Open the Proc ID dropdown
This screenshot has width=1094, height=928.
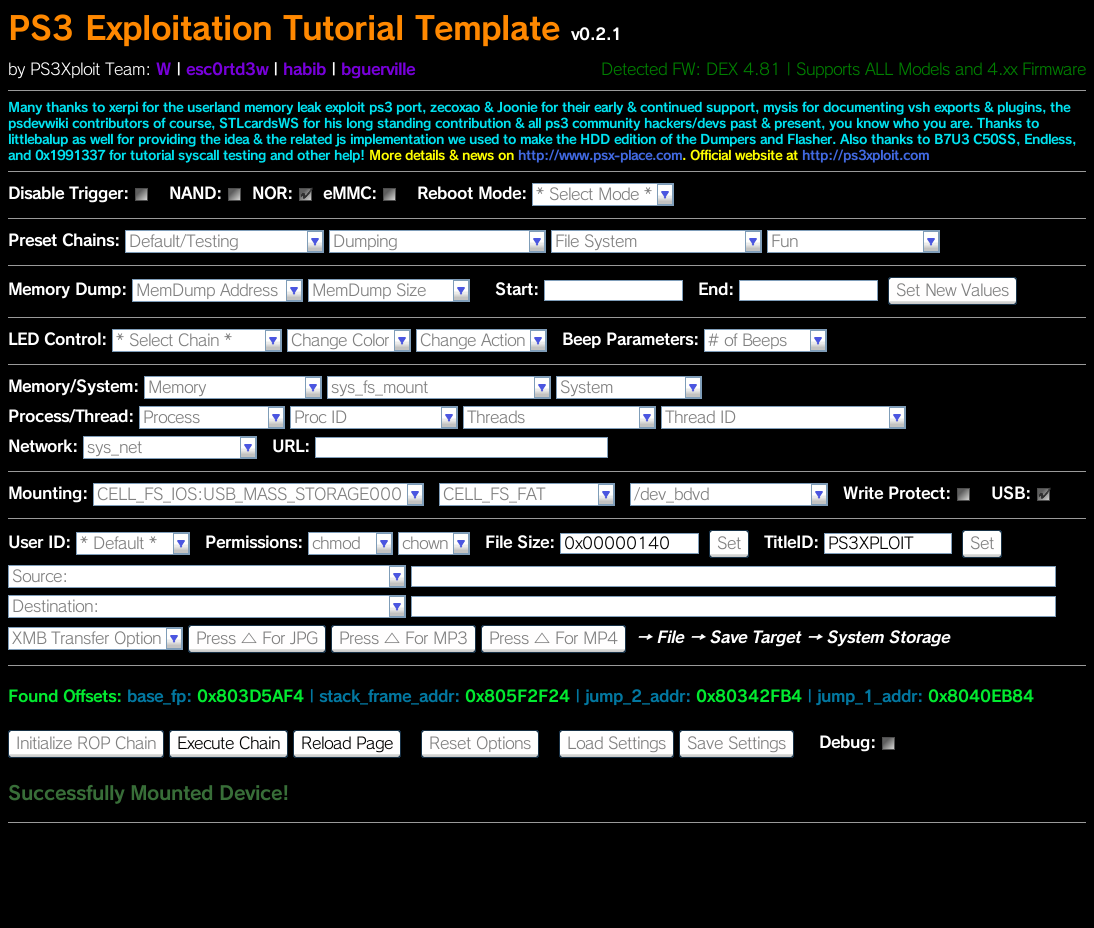(374, 417)
